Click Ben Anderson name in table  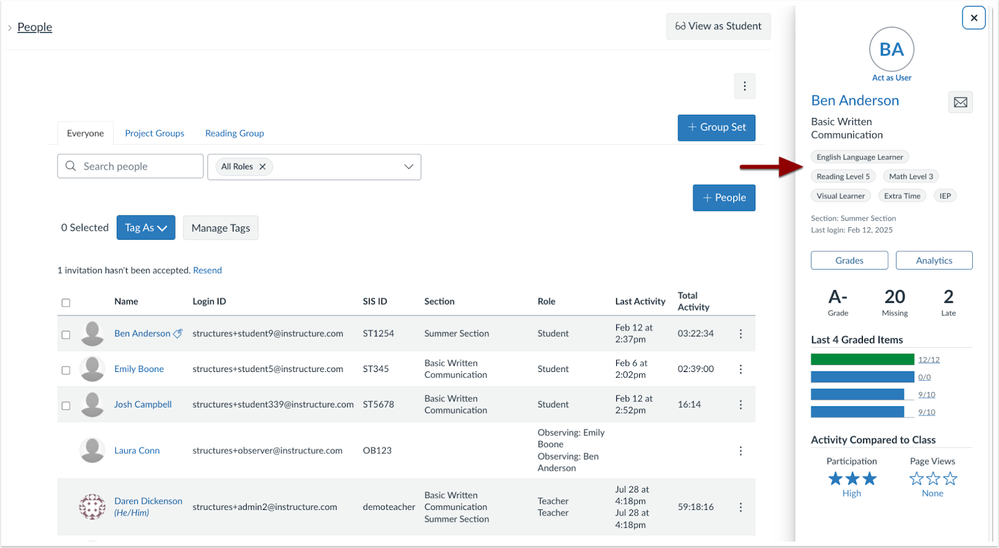142,333
